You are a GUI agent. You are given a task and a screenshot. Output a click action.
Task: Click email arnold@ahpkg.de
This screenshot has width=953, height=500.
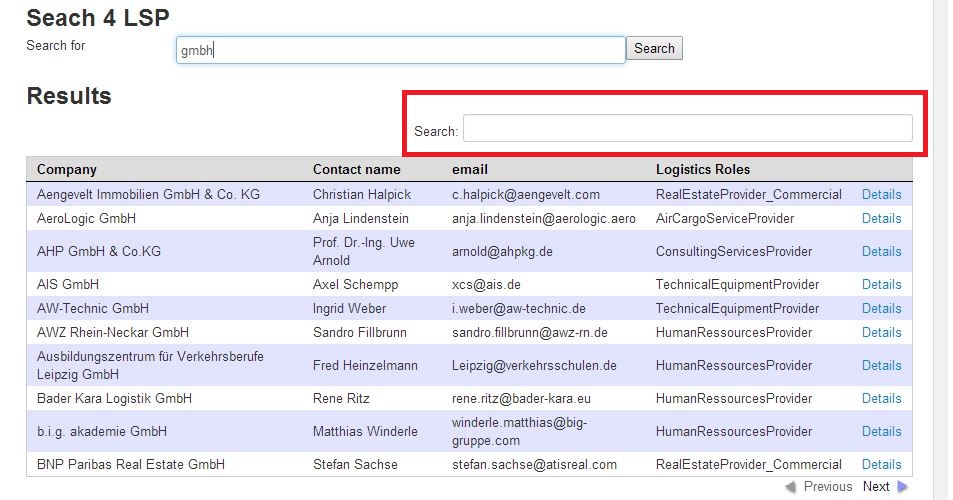pos(502,251)
